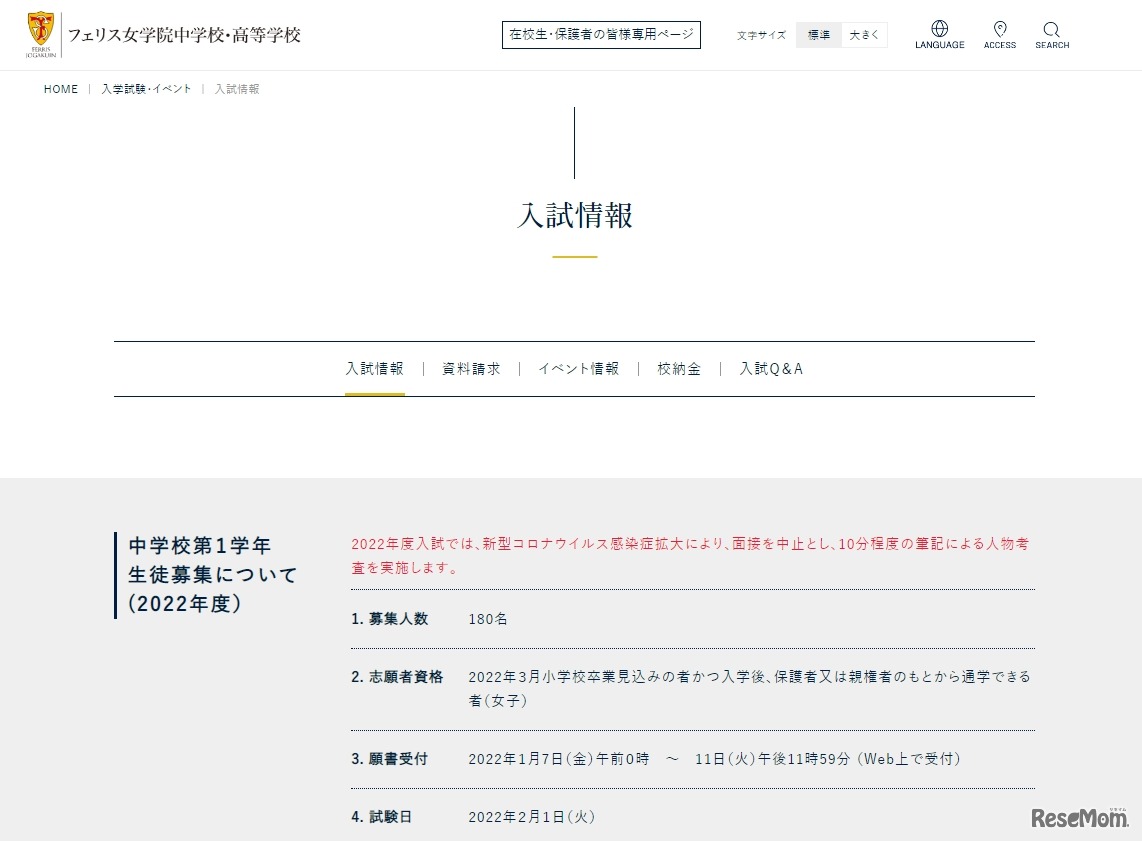Click the Ferris Jogakuin crest logo
The width and height of the screenshot is (1142, 841).
[x=41, y=35]
